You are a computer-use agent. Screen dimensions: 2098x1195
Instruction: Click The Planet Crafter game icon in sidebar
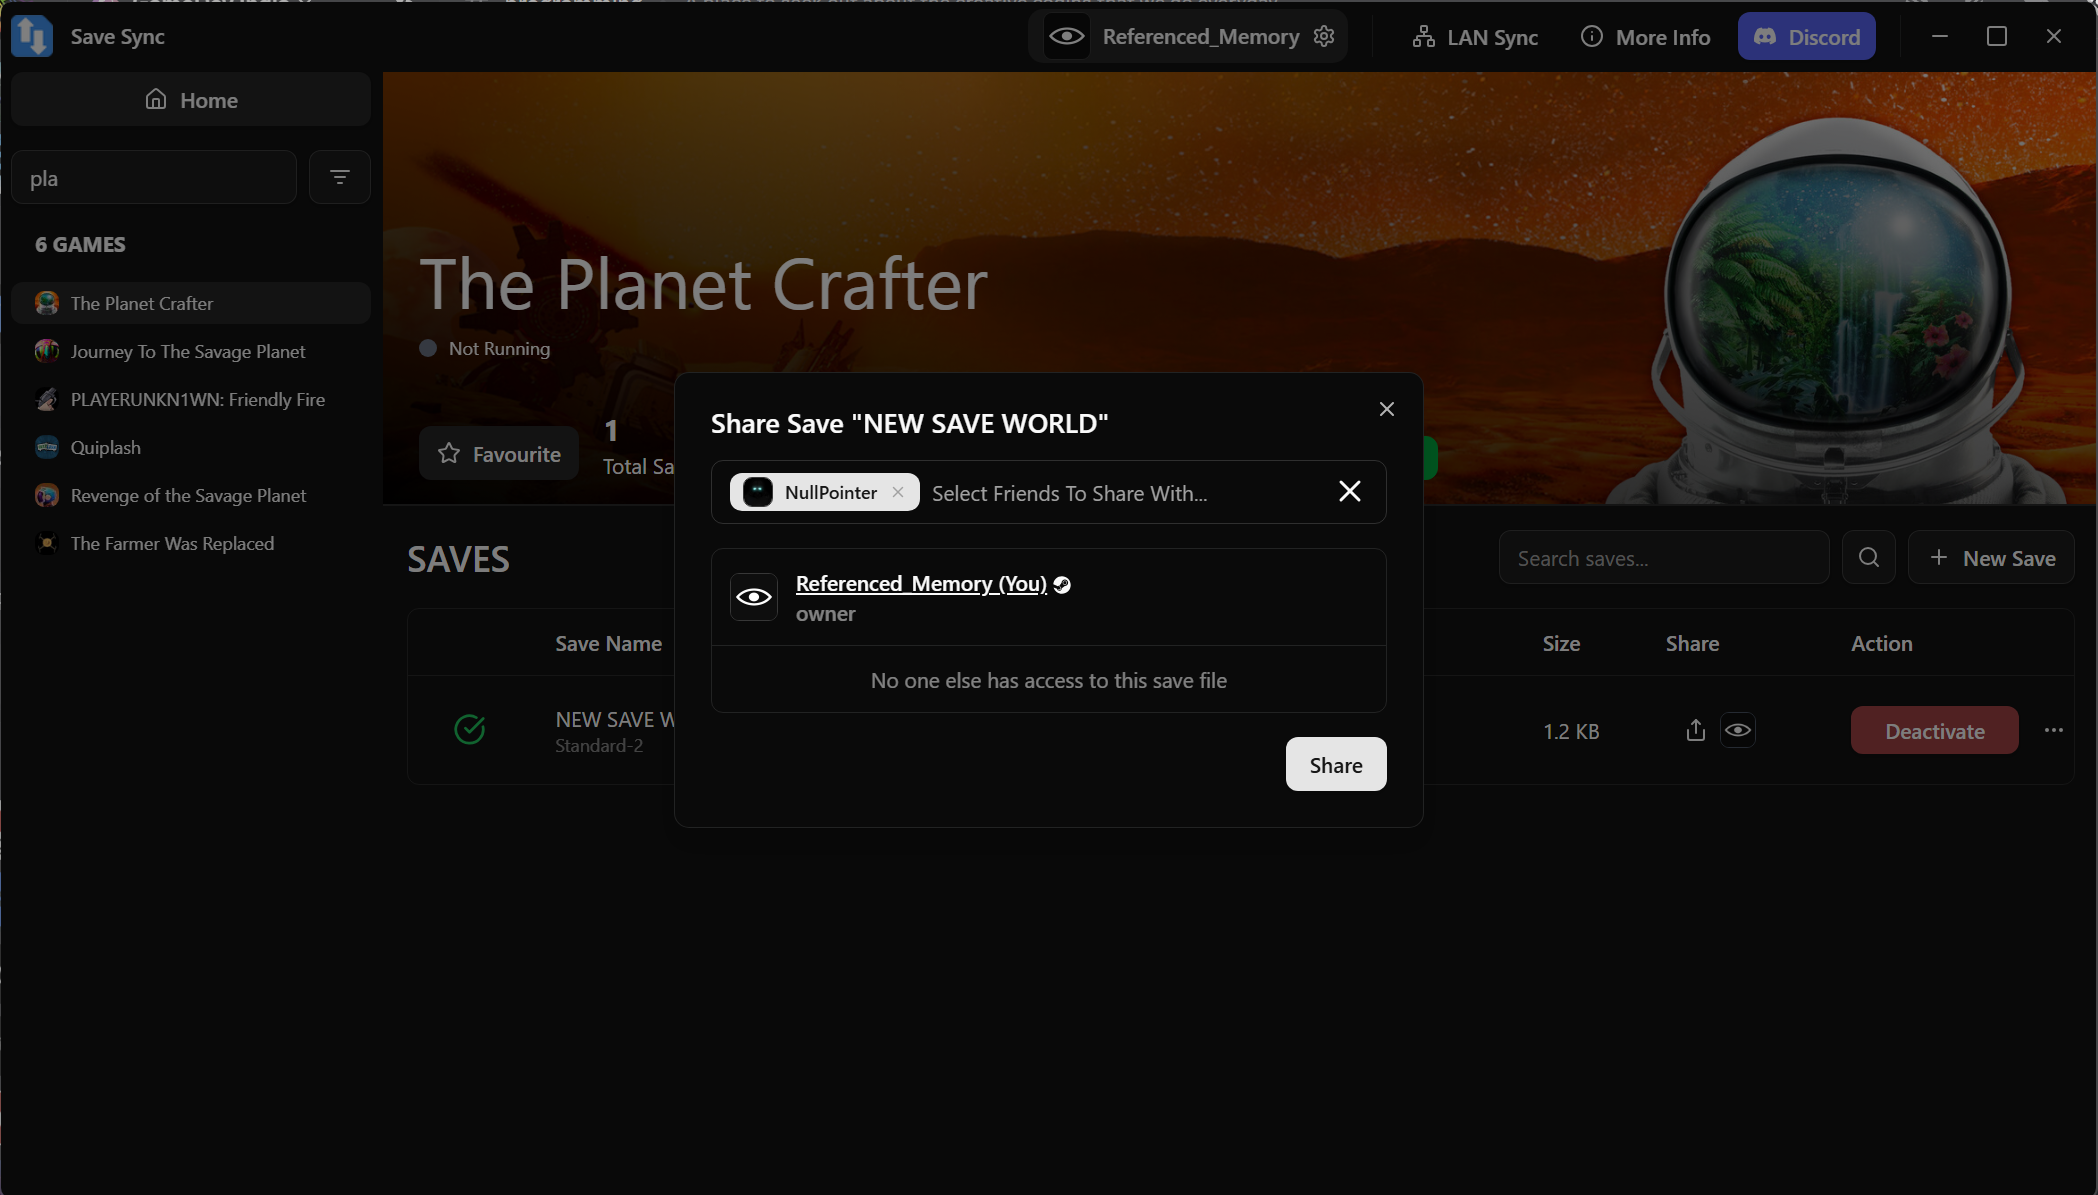click(x=47, y=303)
